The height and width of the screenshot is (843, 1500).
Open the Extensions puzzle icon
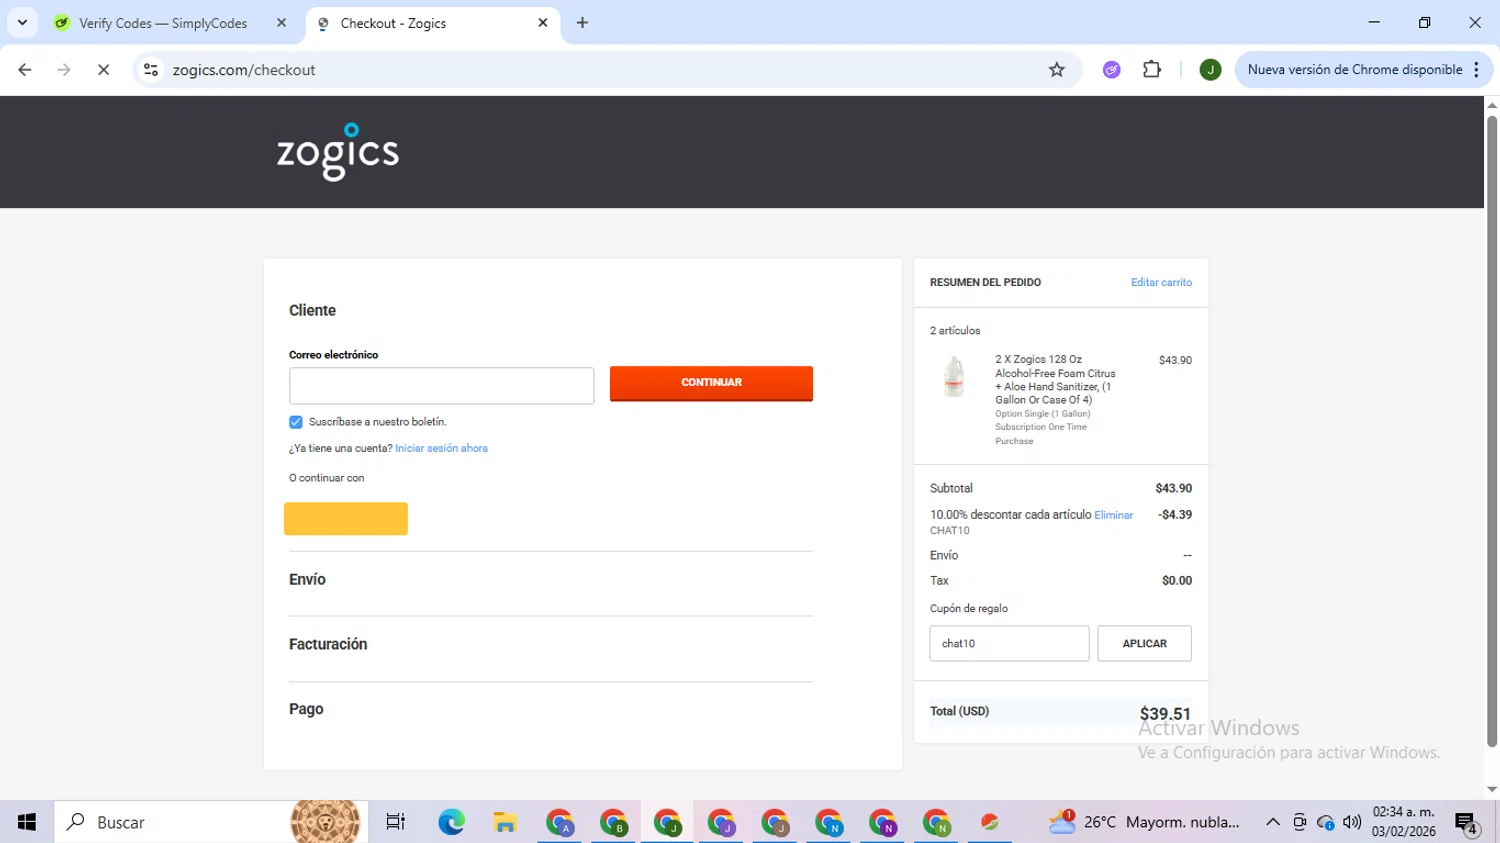(x=1152, y=70)
